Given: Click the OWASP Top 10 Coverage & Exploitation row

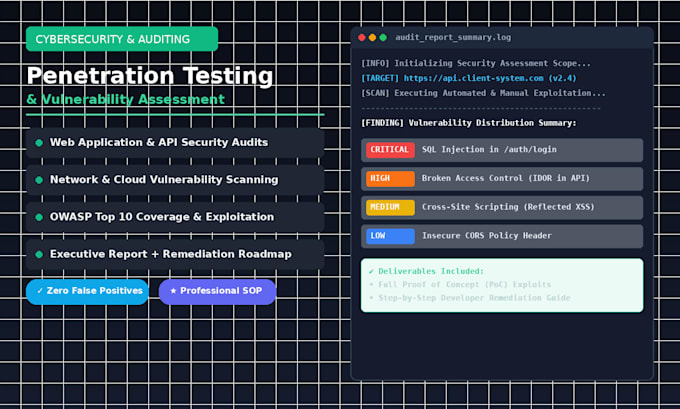Looking at the screenshot, I should 175,217.
